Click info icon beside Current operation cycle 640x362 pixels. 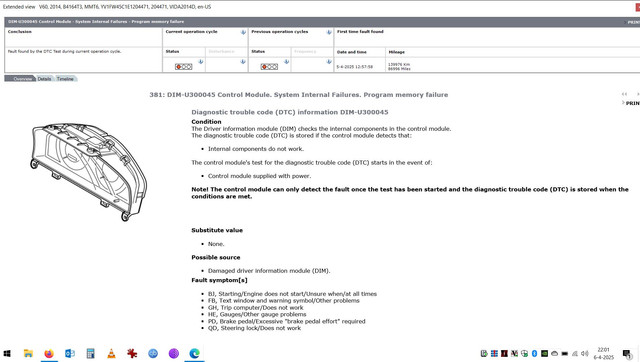coord(243,32)
